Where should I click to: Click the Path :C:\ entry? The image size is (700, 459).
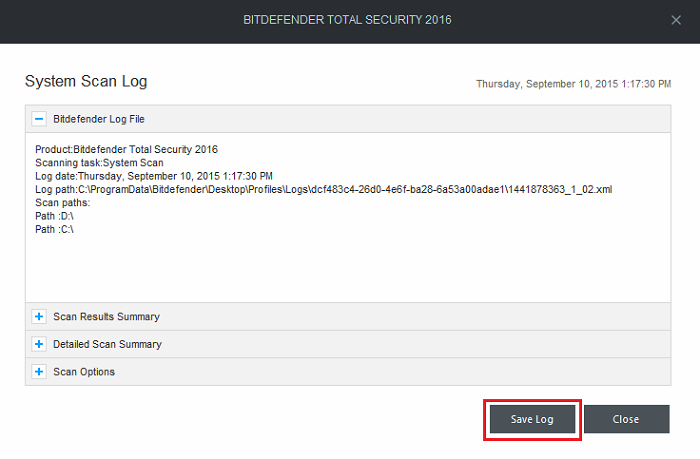54,230
